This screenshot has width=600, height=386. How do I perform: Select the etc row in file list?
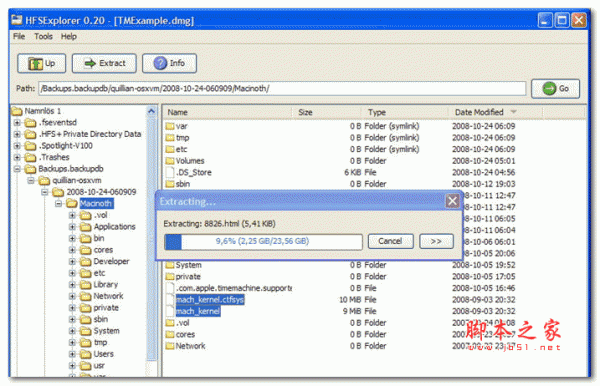[341, 149]
